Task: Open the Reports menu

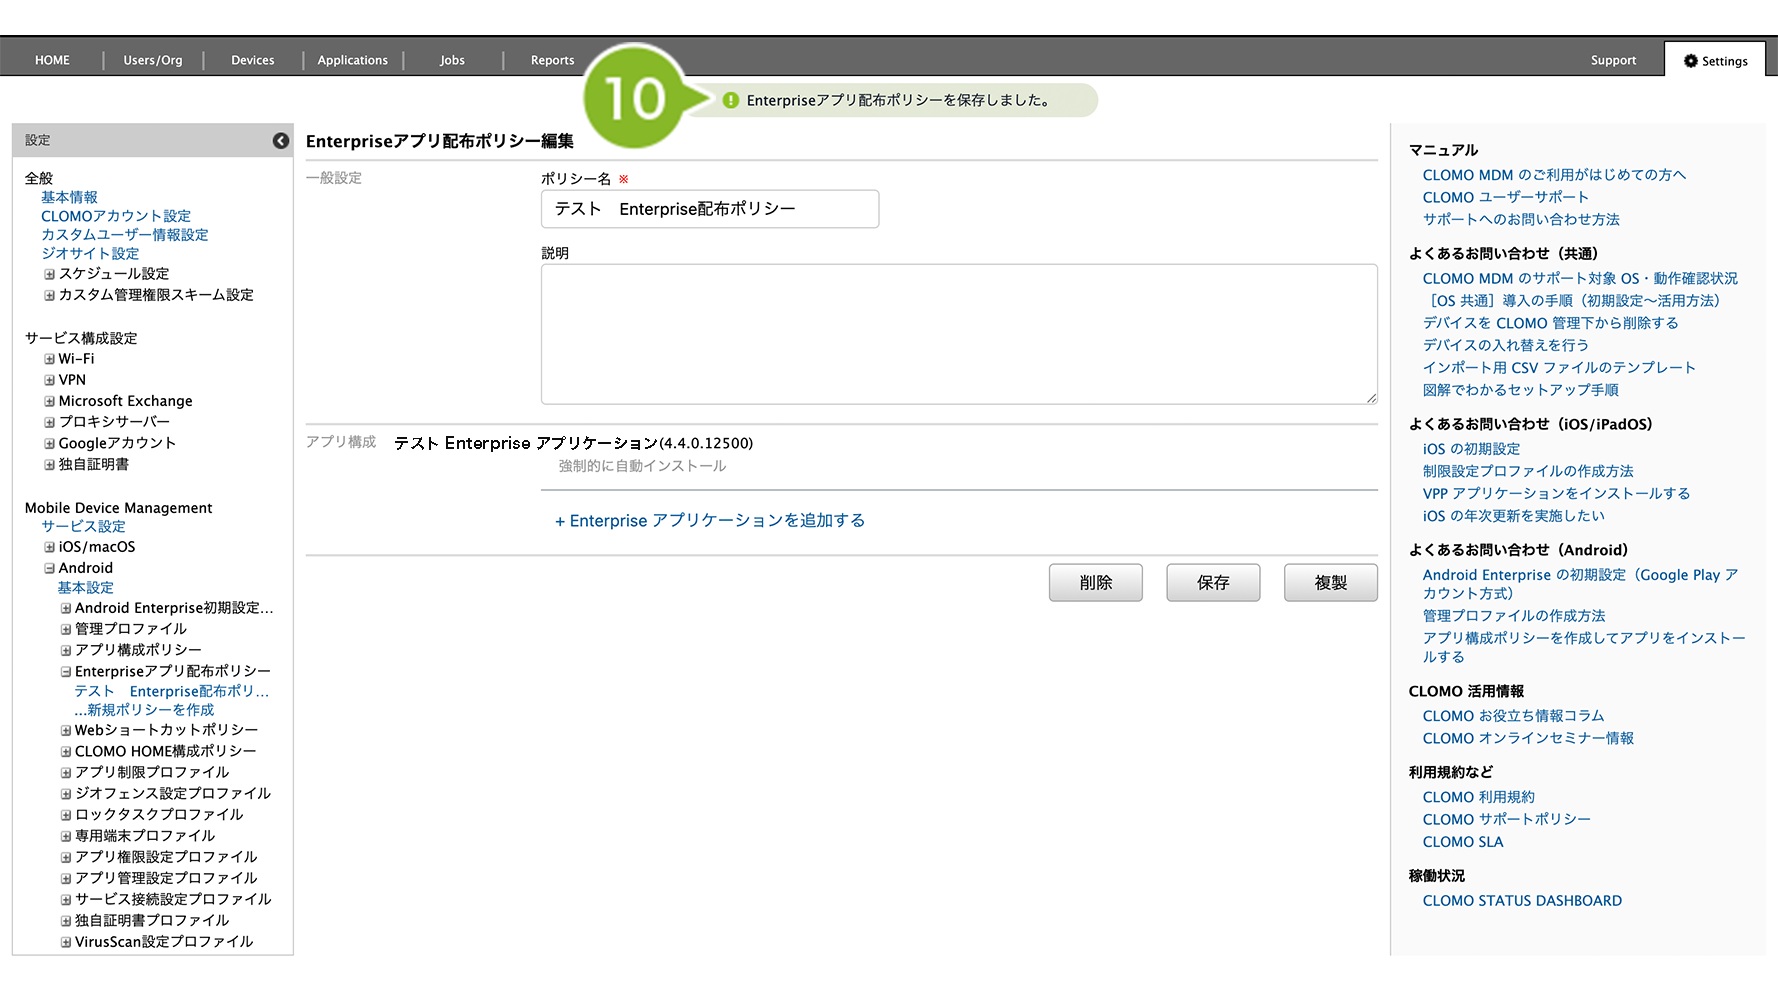Action: [x=552, y=60]
